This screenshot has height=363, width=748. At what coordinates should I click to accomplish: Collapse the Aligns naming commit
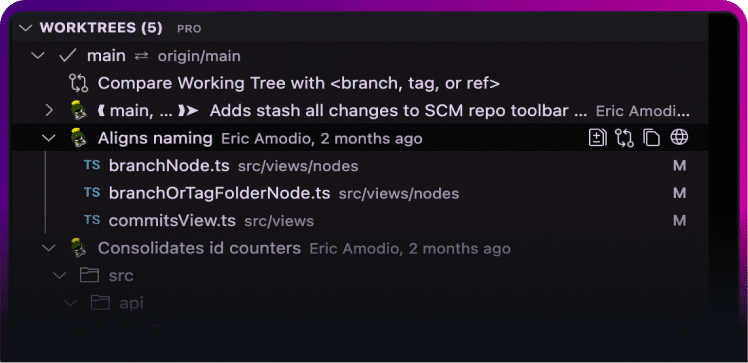[49, 138]
